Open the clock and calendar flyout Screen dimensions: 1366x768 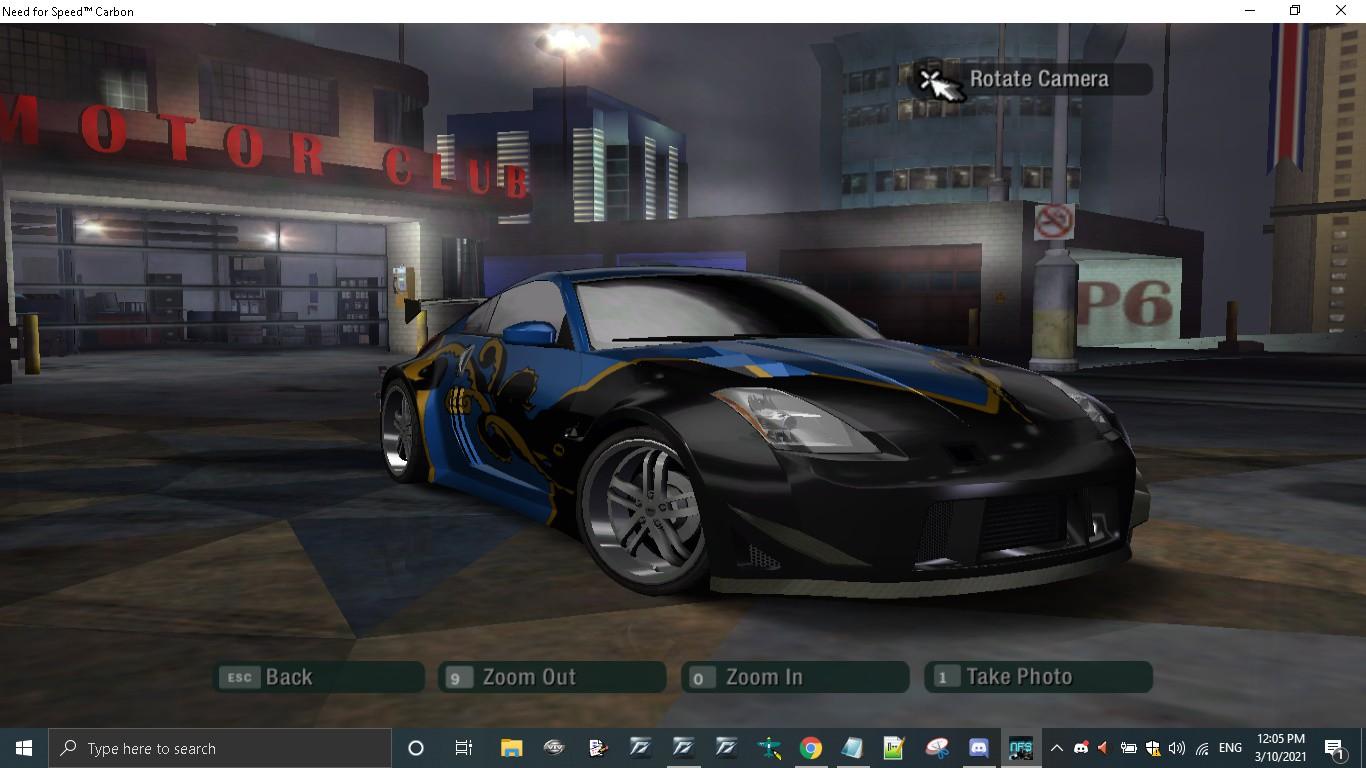(1281, 748)
